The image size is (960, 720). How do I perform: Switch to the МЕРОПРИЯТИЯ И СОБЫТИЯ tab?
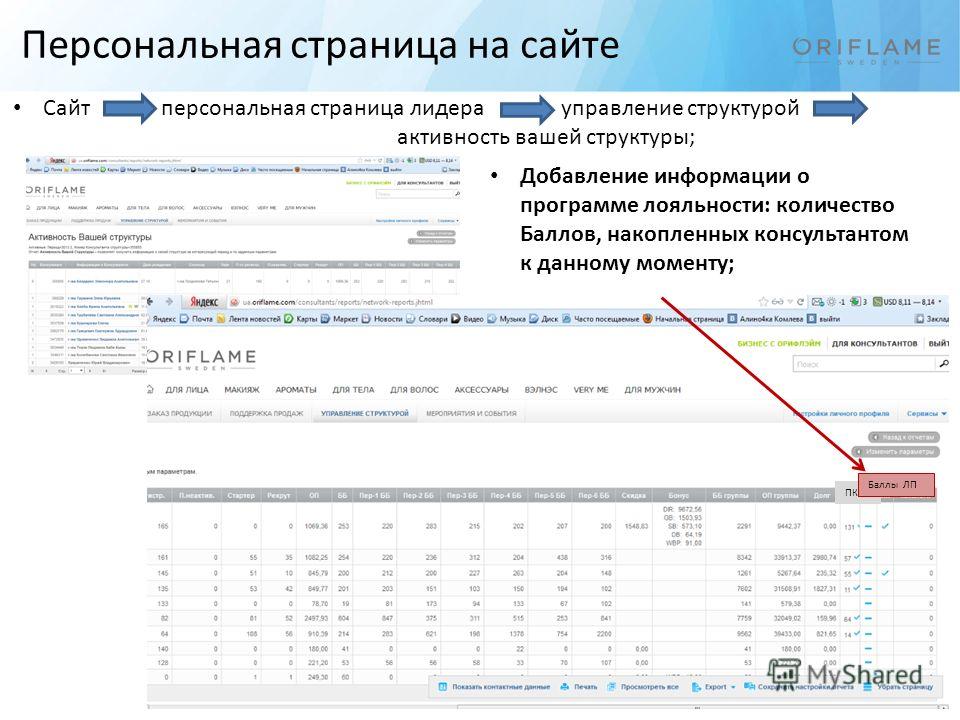[x=471, y=413]
